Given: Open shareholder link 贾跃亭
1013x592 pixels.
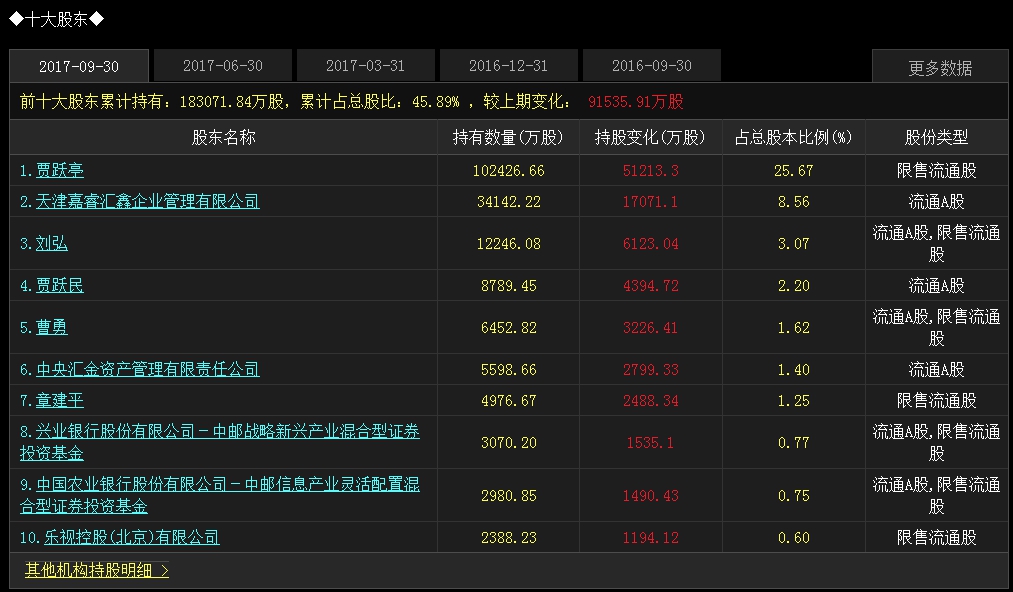Looking at the screenshot, I should (x=60, y=171).
